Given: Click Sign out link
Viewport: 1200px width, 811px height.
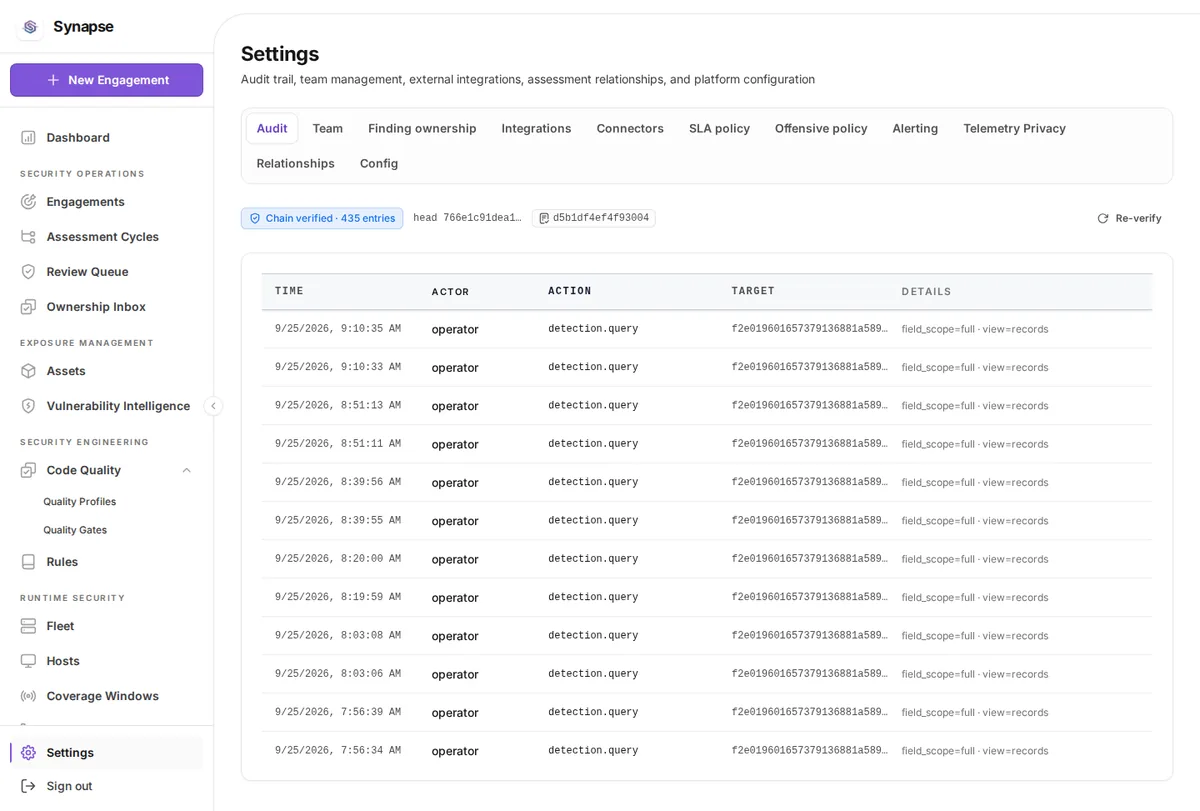Looking at the screenshot, I should [x=107, y=786].
